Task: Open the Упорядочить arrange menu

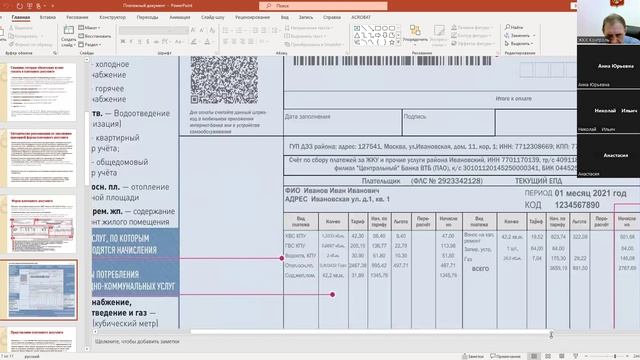Action: pyautogui.click(x=415, y=35)
